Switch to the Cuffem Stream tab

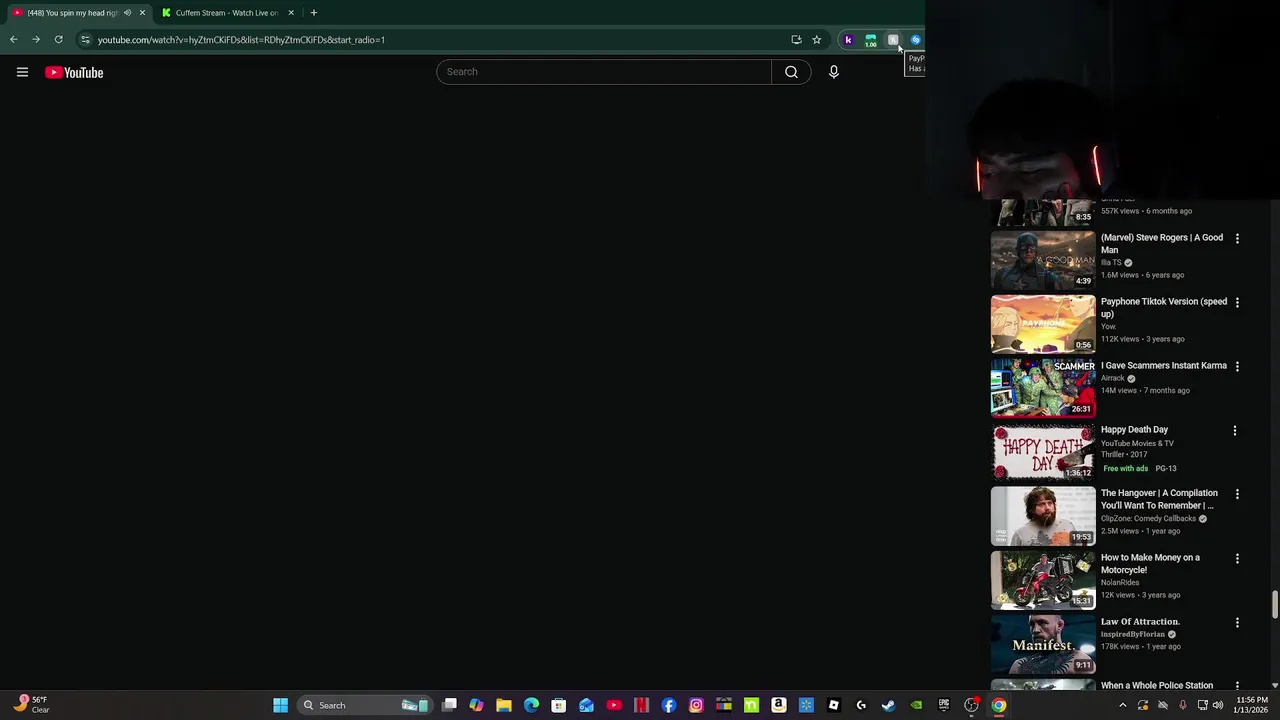click(x=227, y=13)
